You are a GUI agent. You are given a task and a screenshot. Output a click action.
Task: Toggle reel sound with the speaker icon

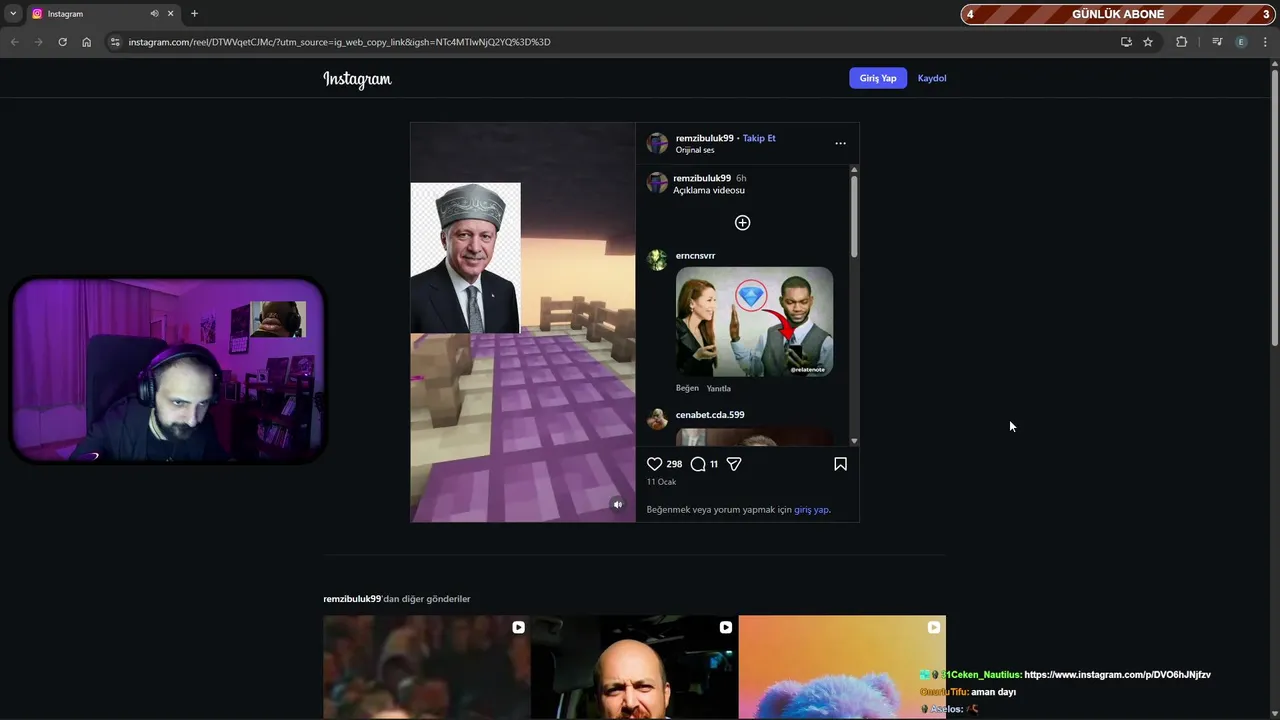point(617,505)
